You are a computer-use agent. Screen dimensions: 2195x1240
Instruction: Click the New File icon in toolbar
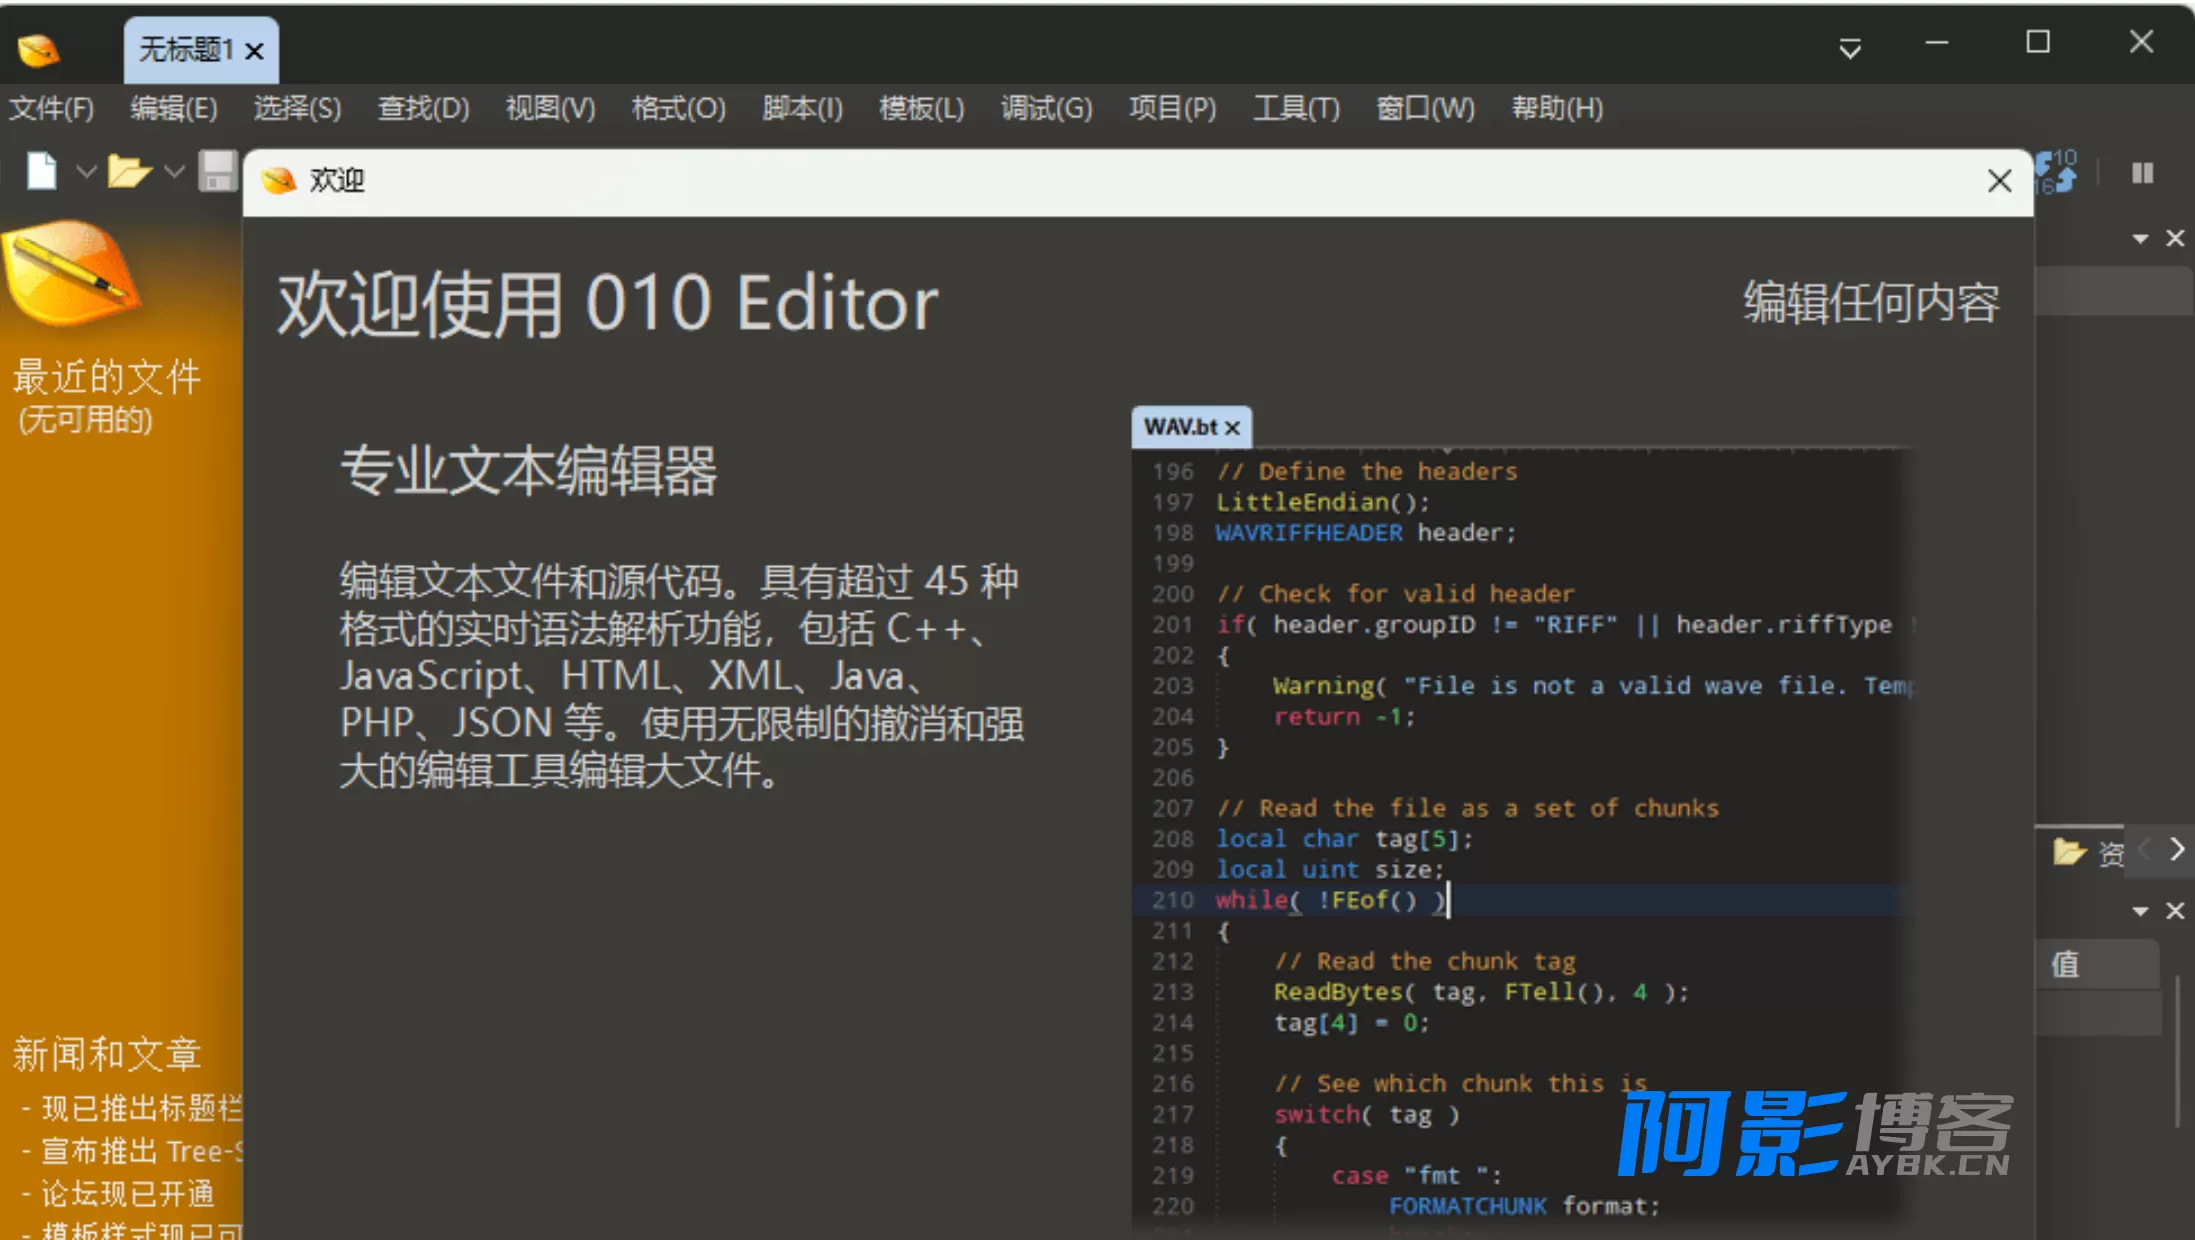point(42,172)
